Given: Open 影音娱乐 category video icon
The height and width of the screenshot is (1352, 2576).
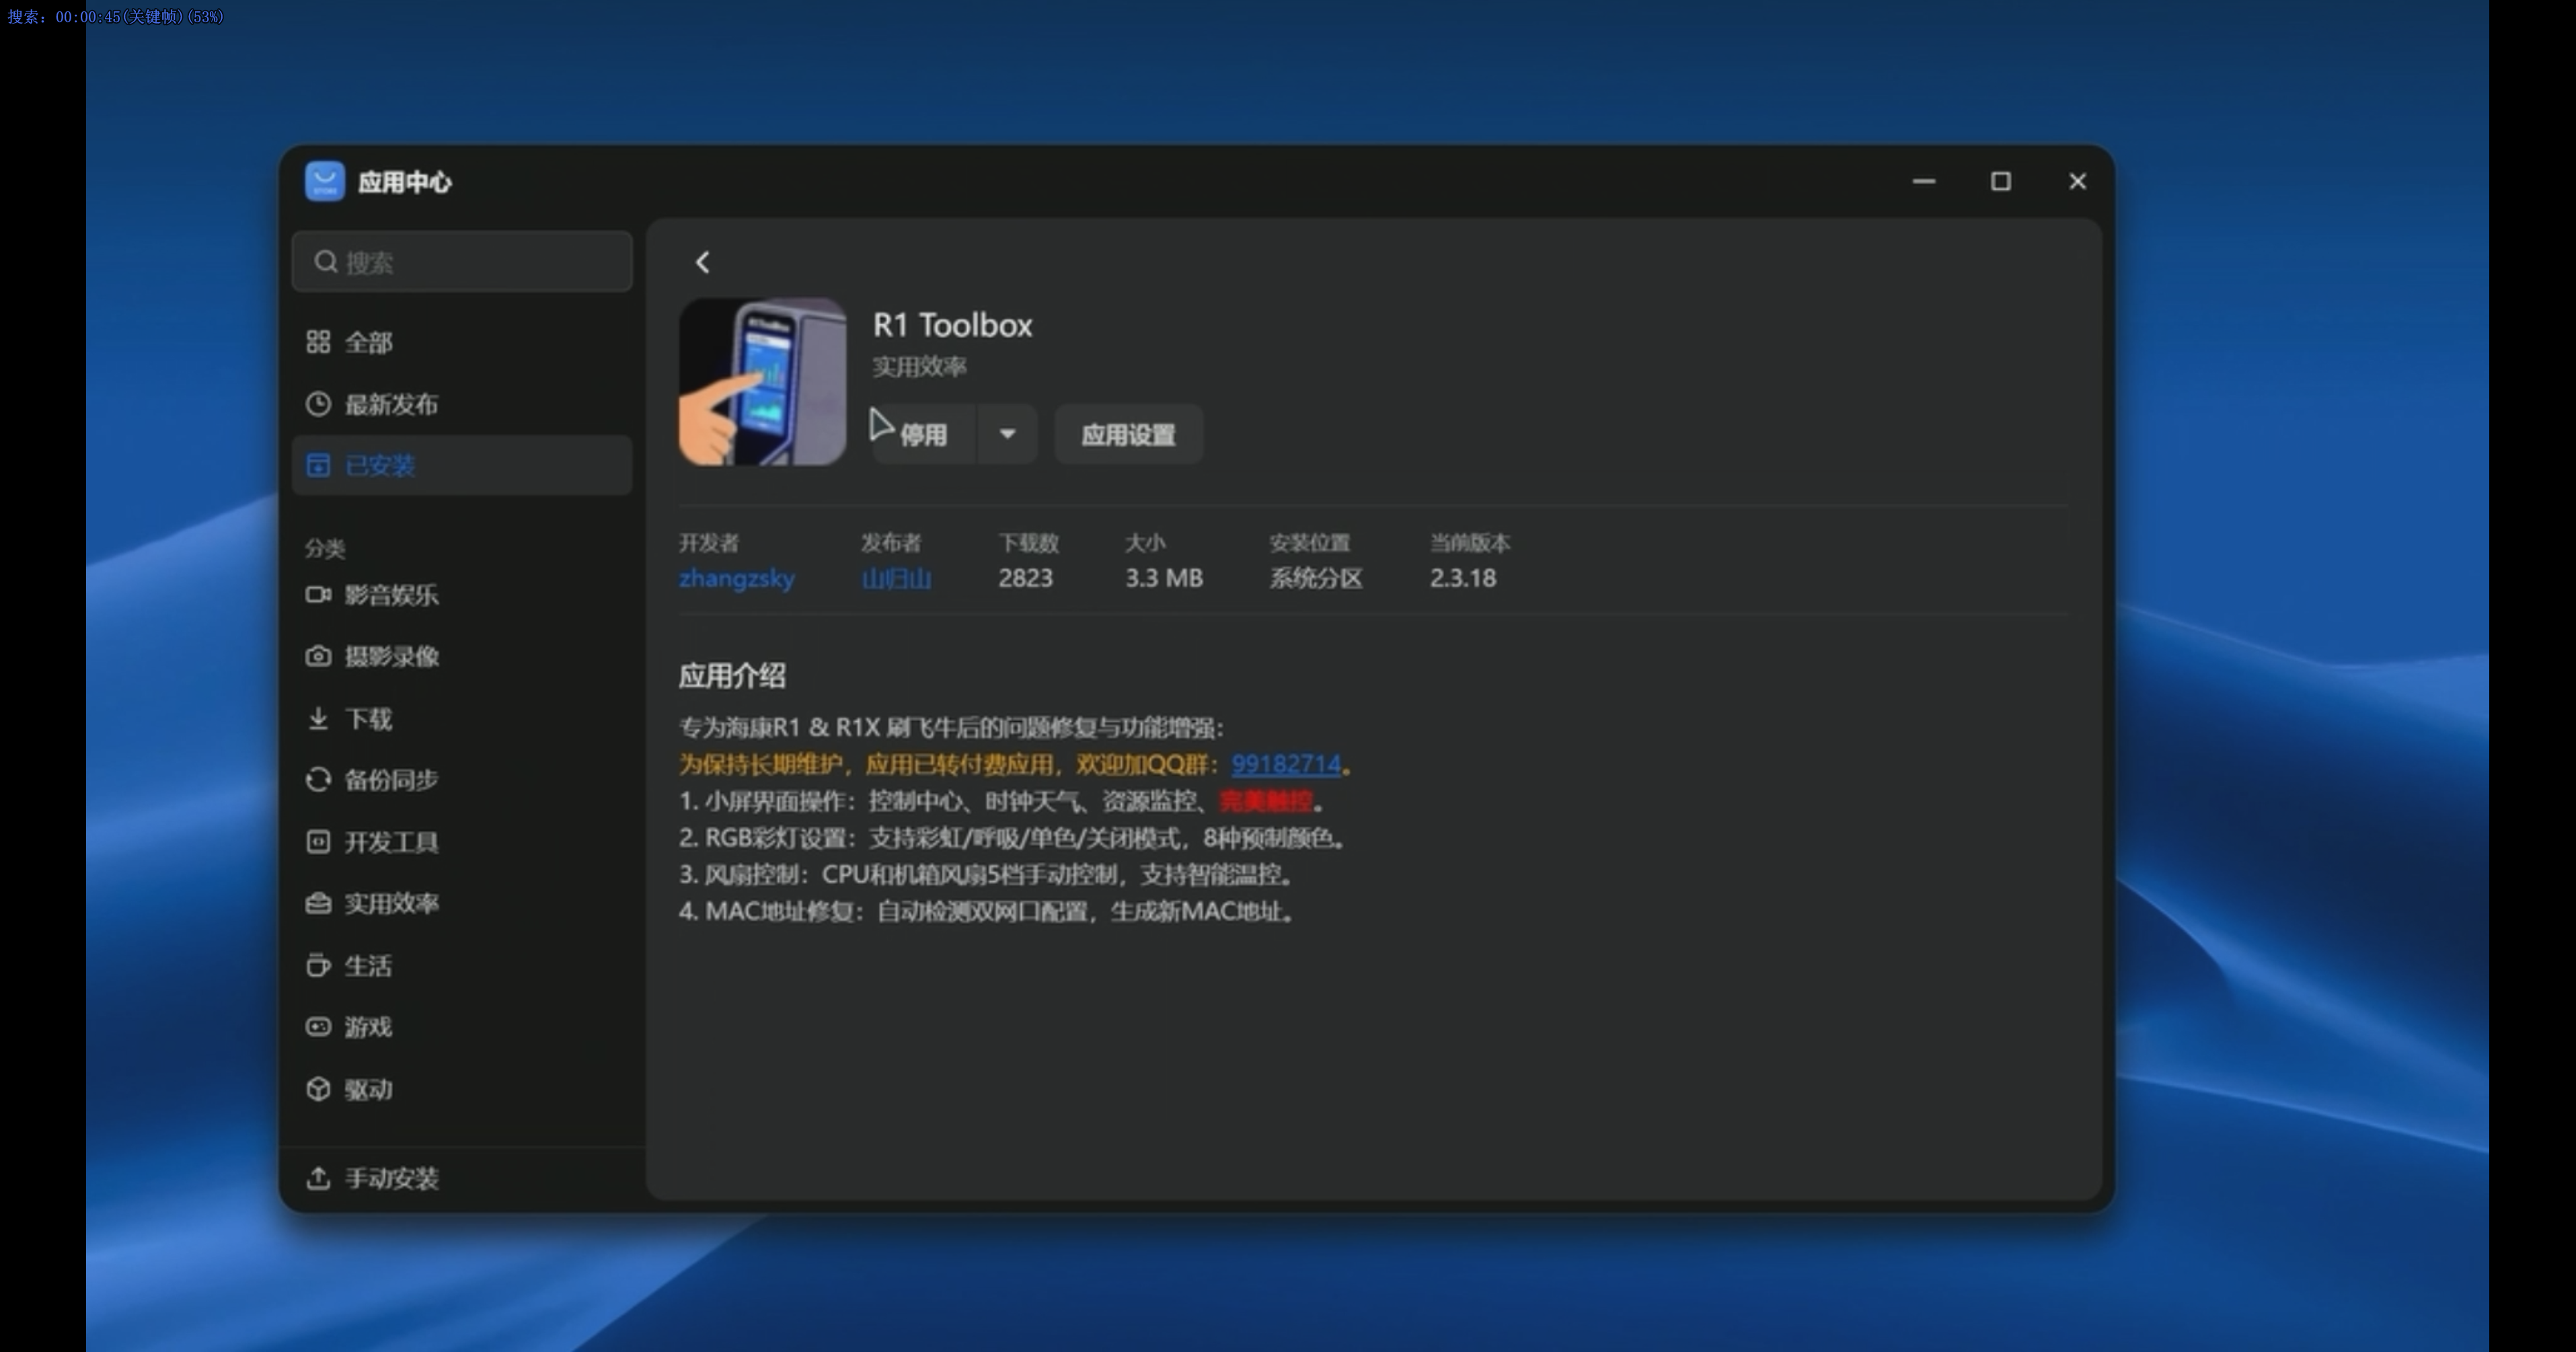Looking at the screenshot, I should click(x=318, y=595).
